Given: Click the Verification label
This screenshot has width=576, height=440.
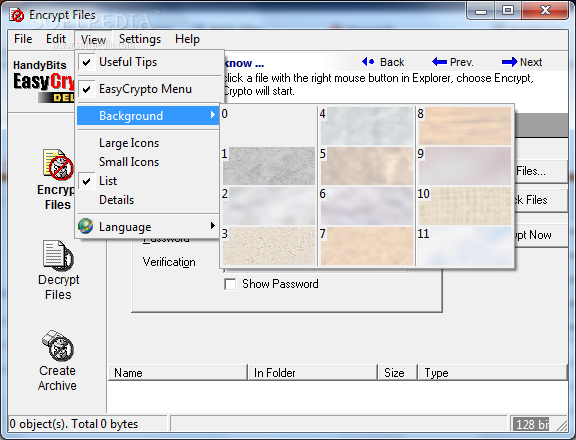Looking at the screenshot, I should [x=169, y=262].
